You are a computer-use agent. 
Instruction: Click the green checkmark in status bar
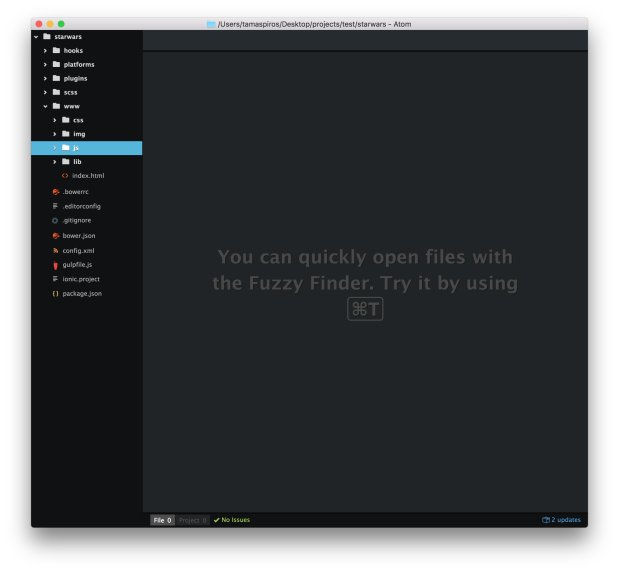tap(216, 520)
